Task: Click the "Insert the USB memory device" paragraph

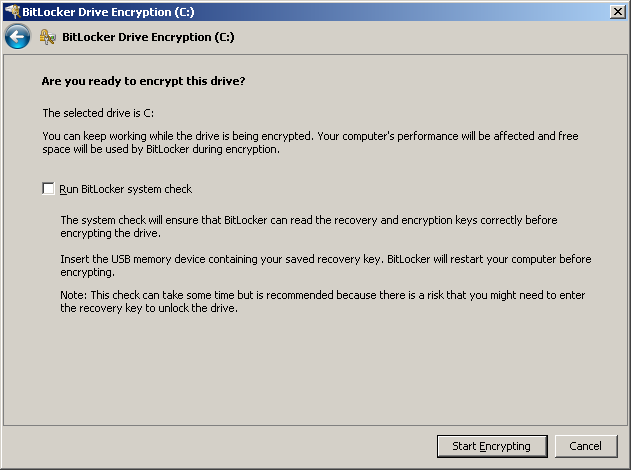Action: coord(326,266)
